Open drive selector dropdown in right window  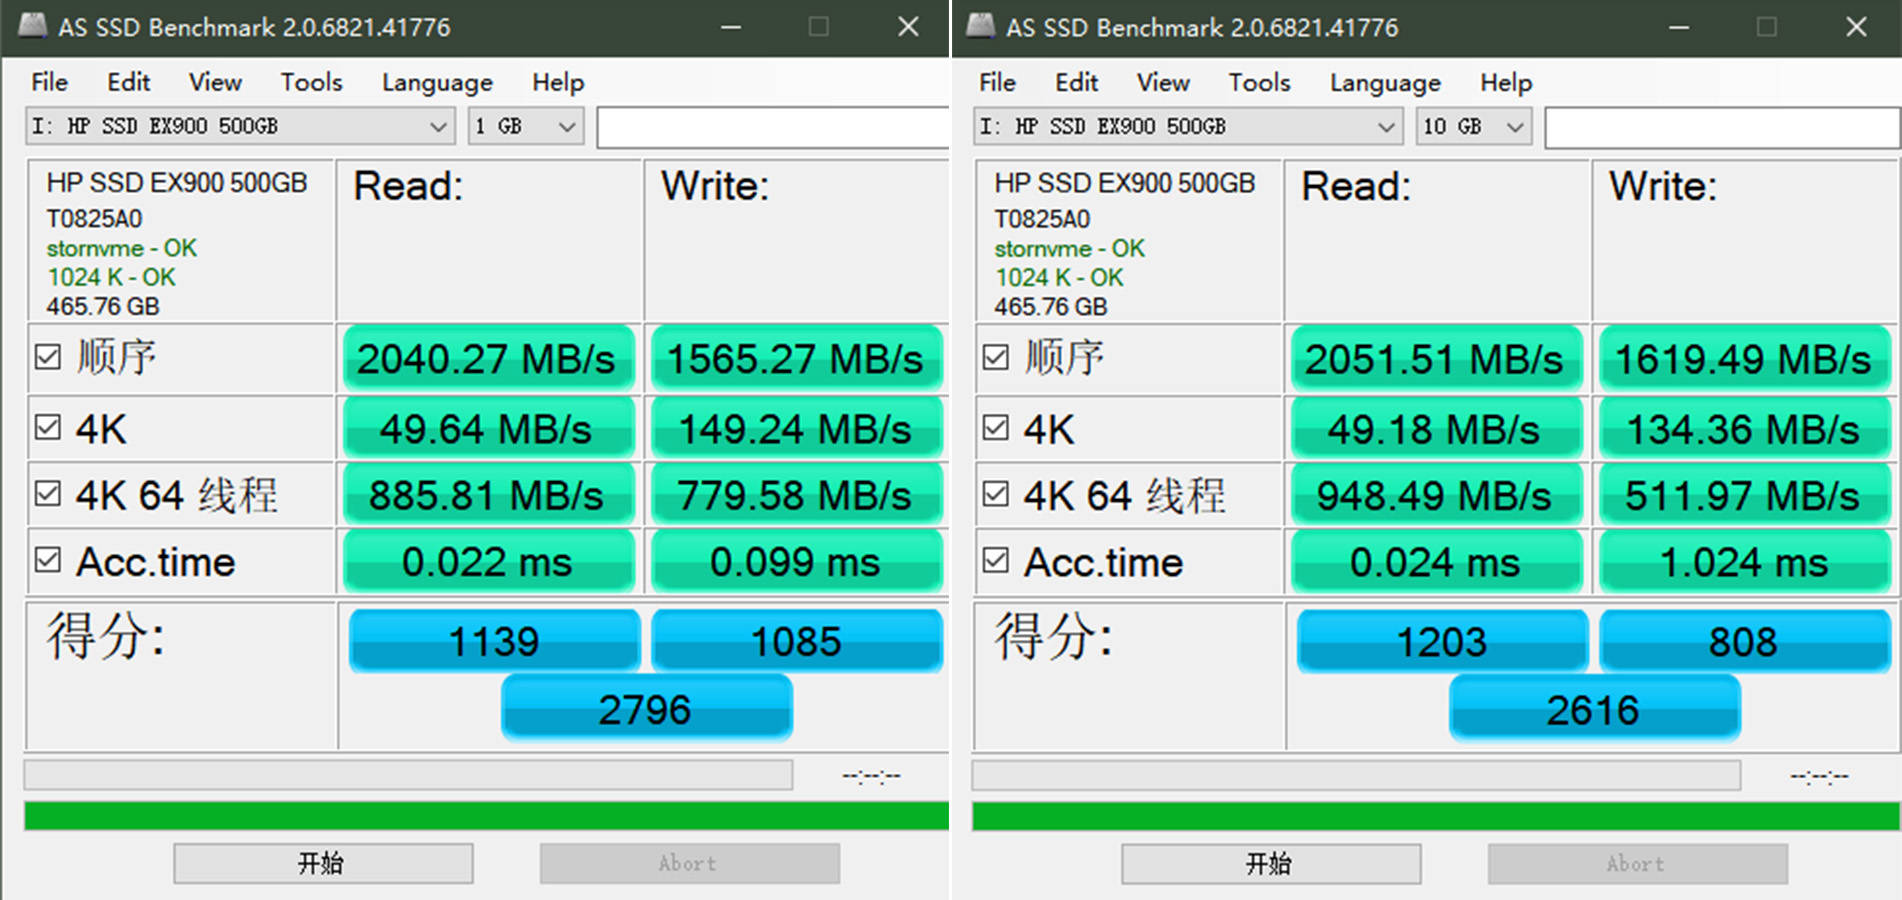[1188, 126]
